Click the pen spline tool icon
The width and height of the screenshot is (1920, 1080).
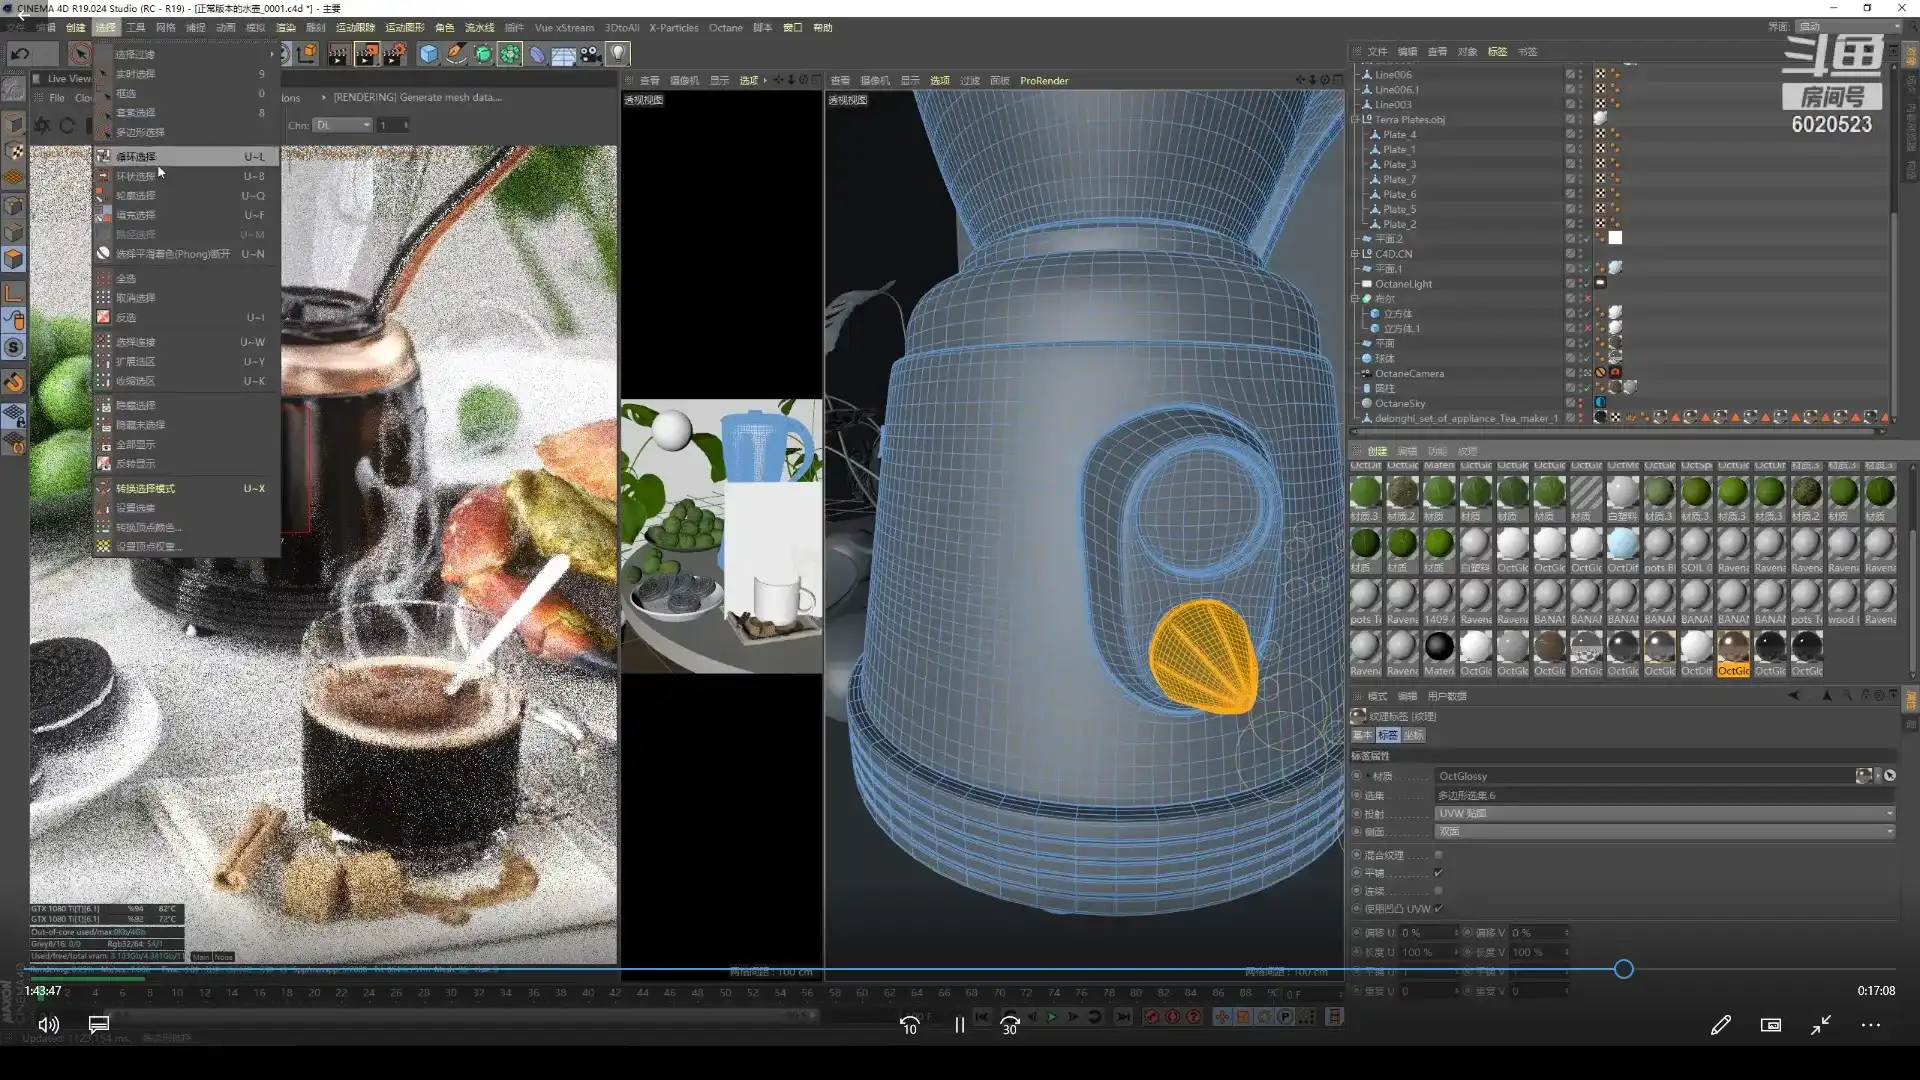click(456, 54)
